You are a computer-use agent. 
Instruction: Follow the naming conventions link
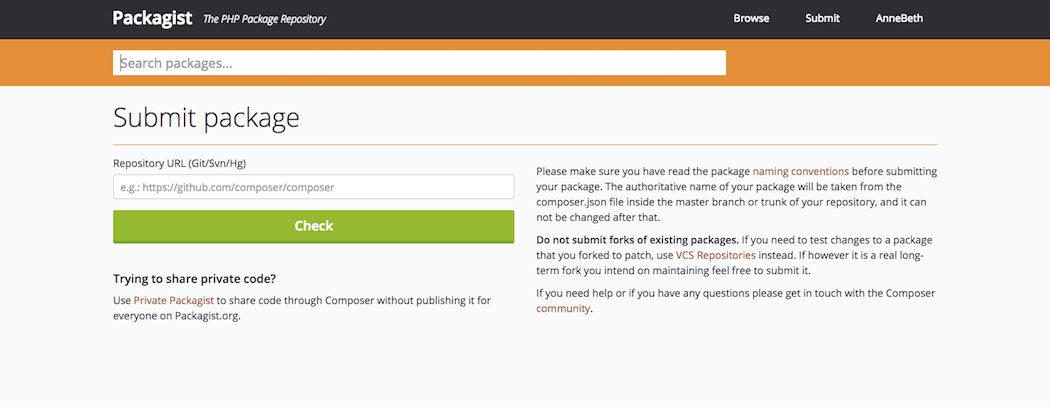[800, 172]
